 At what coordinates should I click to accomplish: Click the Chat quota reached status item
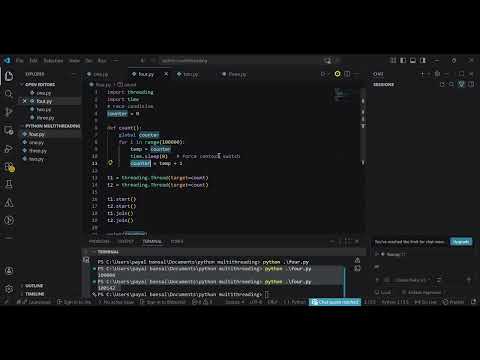(x=335, y=302)
